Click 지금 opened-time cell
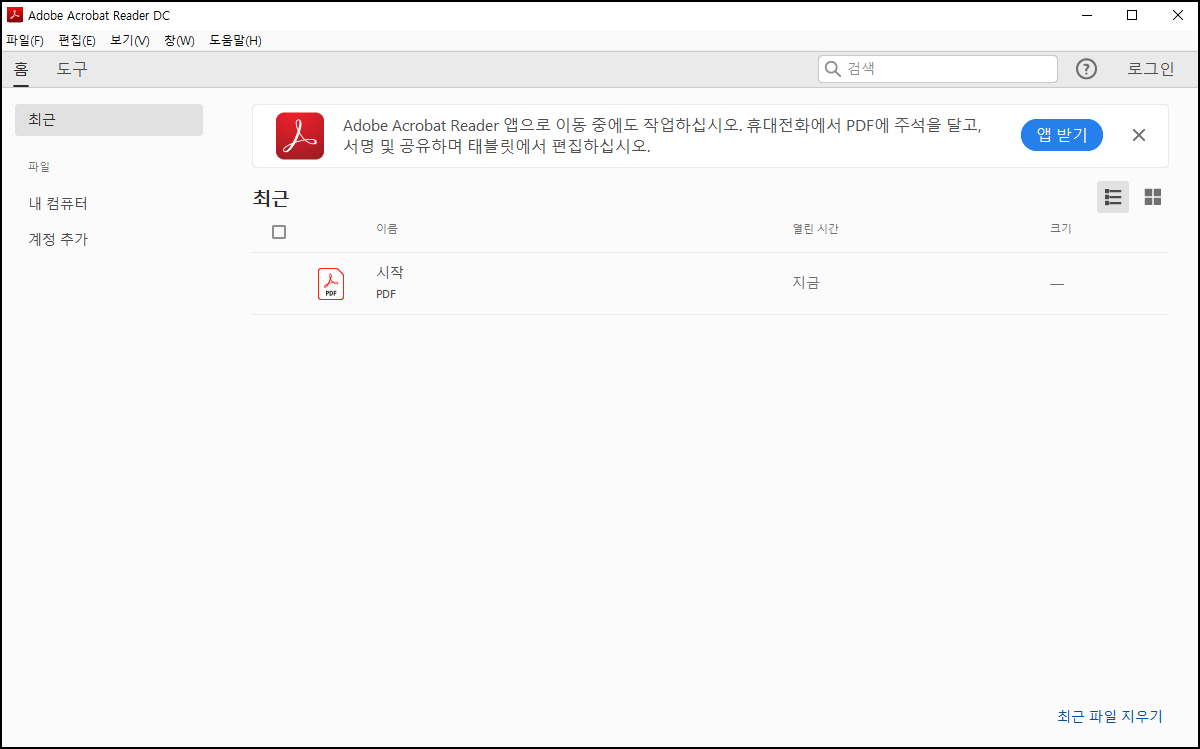The height and width of the screenshot is (749, 1200). point(806,283)
